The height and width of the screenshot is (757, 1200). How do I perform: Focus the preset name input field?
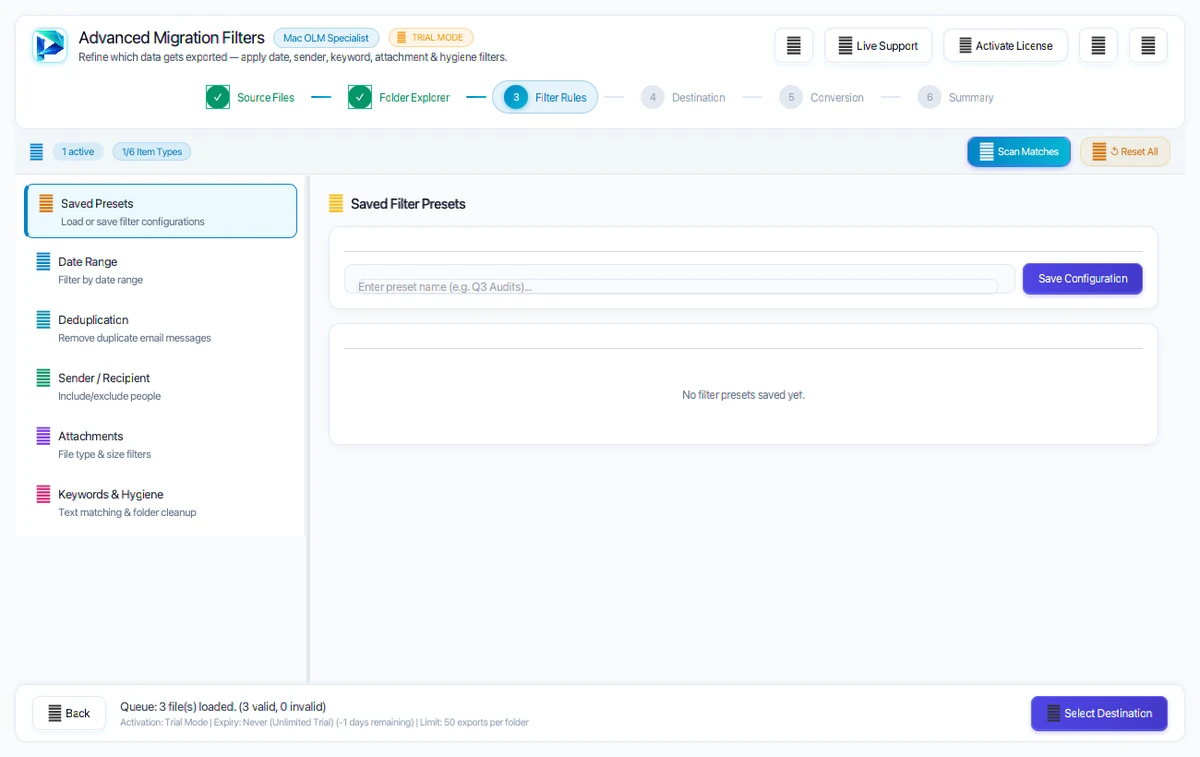pyautogui.click(x=679, y=279)
